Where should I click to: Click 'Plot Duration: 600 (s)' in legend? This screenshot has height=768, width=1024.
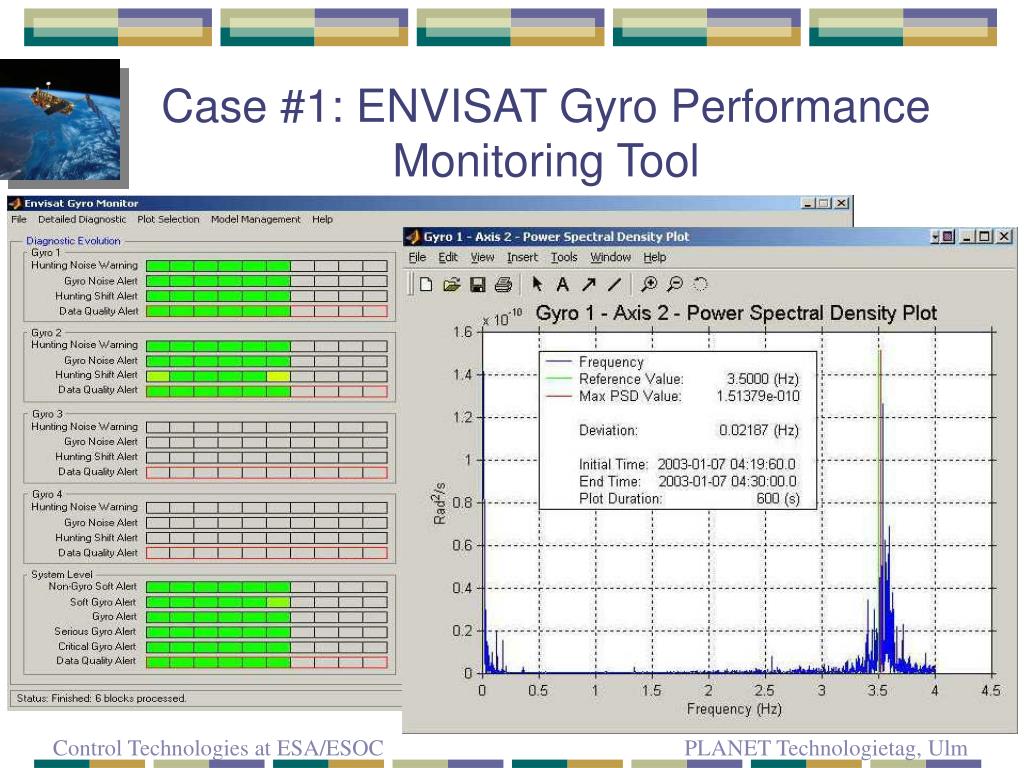point(689,499)
